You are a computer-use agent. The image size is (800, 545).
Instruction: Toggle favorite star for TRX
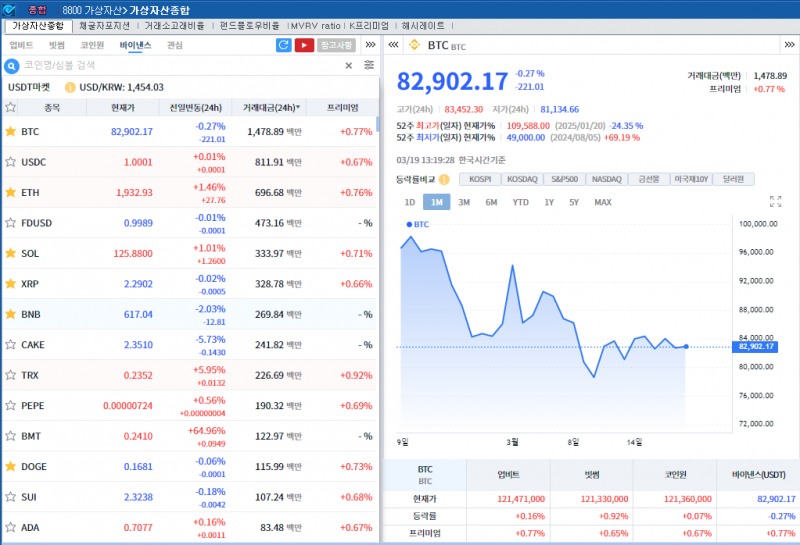click(x=10, y=375)
